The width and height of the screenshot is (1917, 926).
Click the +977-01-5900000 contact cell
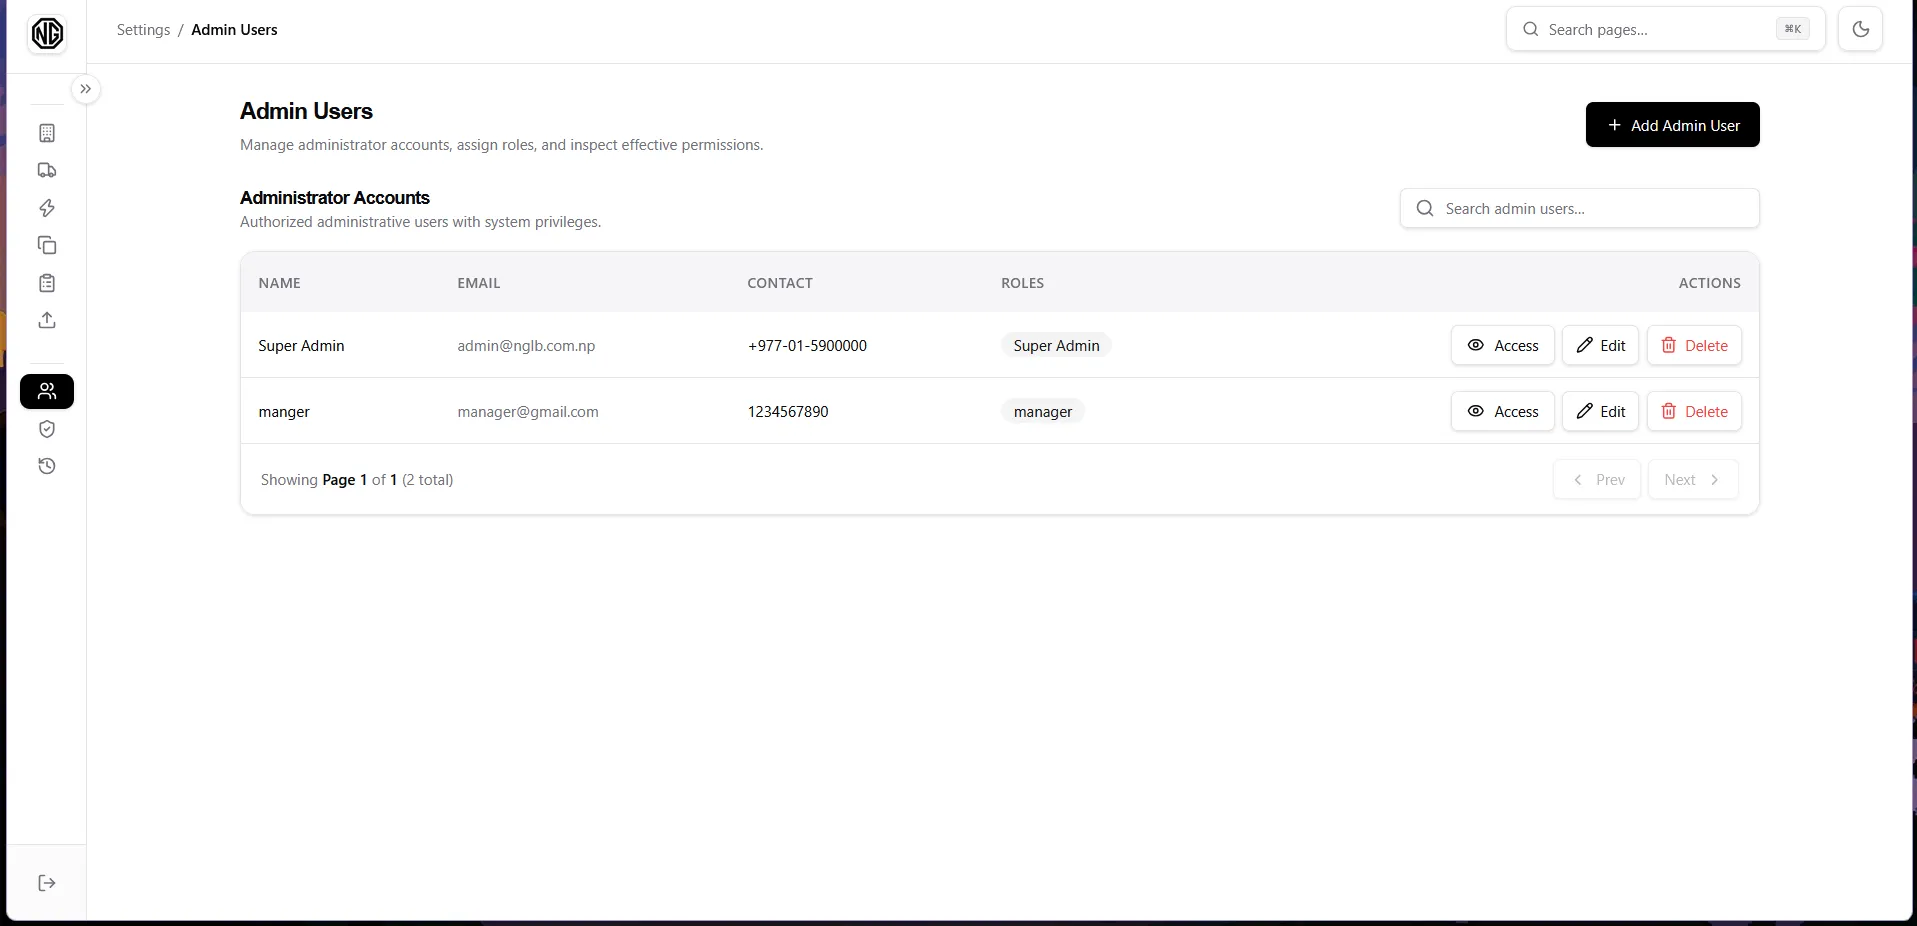(x=807, y=346)
